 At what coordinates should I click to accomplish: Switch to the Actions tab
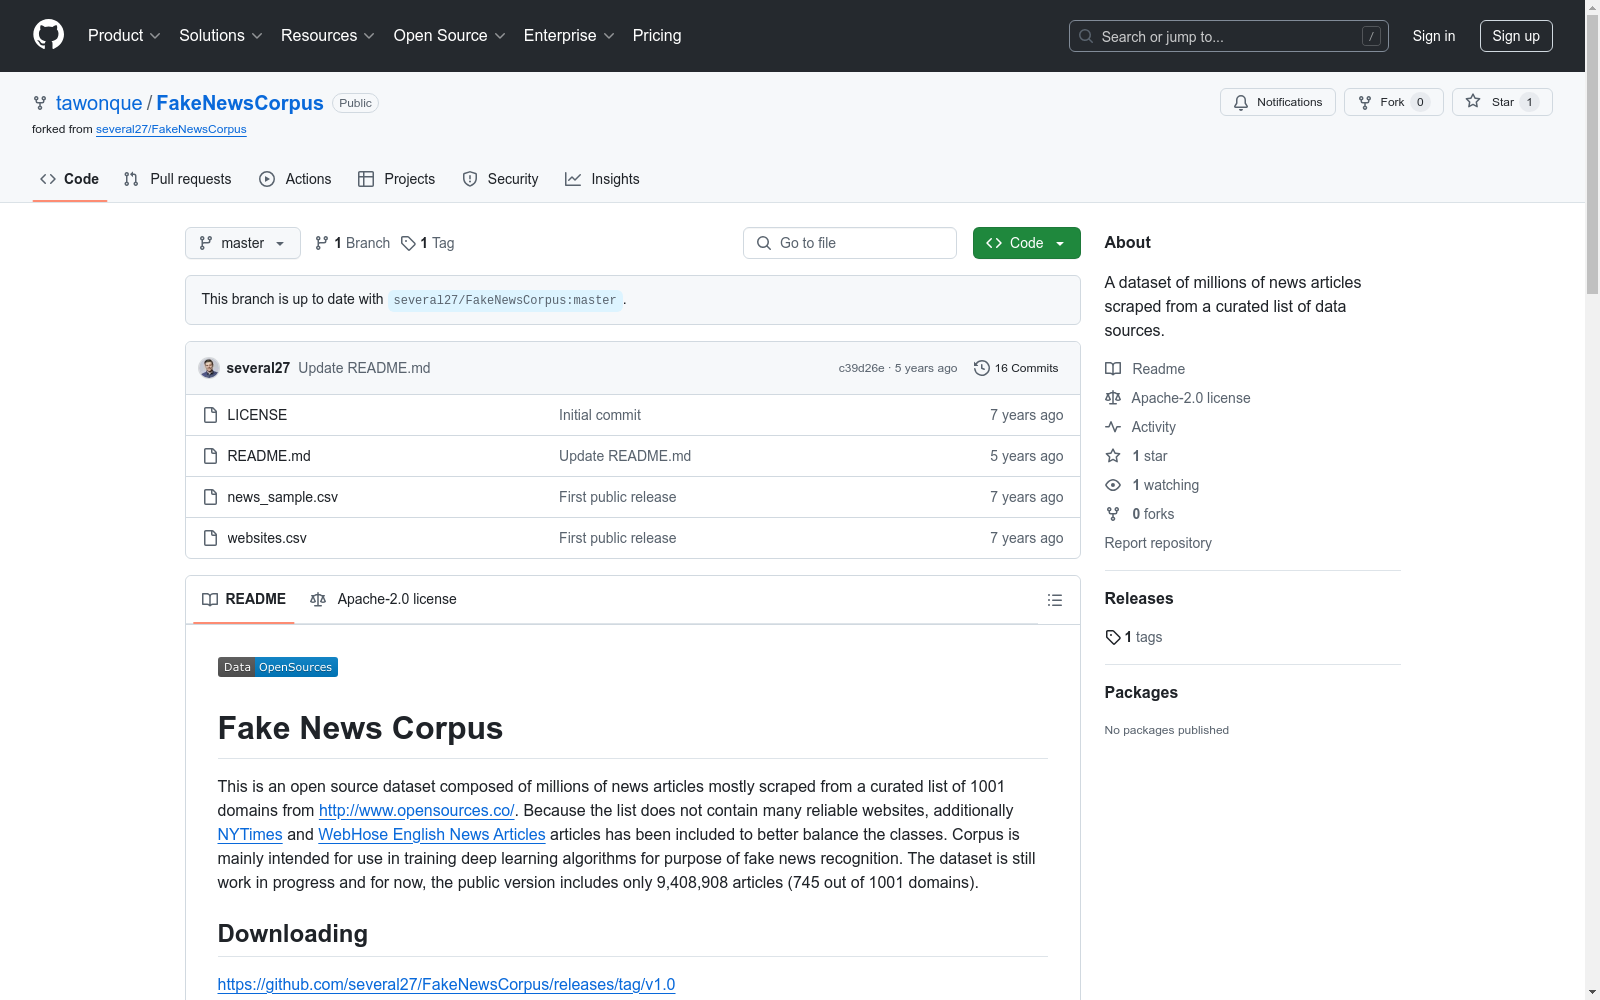295,179
